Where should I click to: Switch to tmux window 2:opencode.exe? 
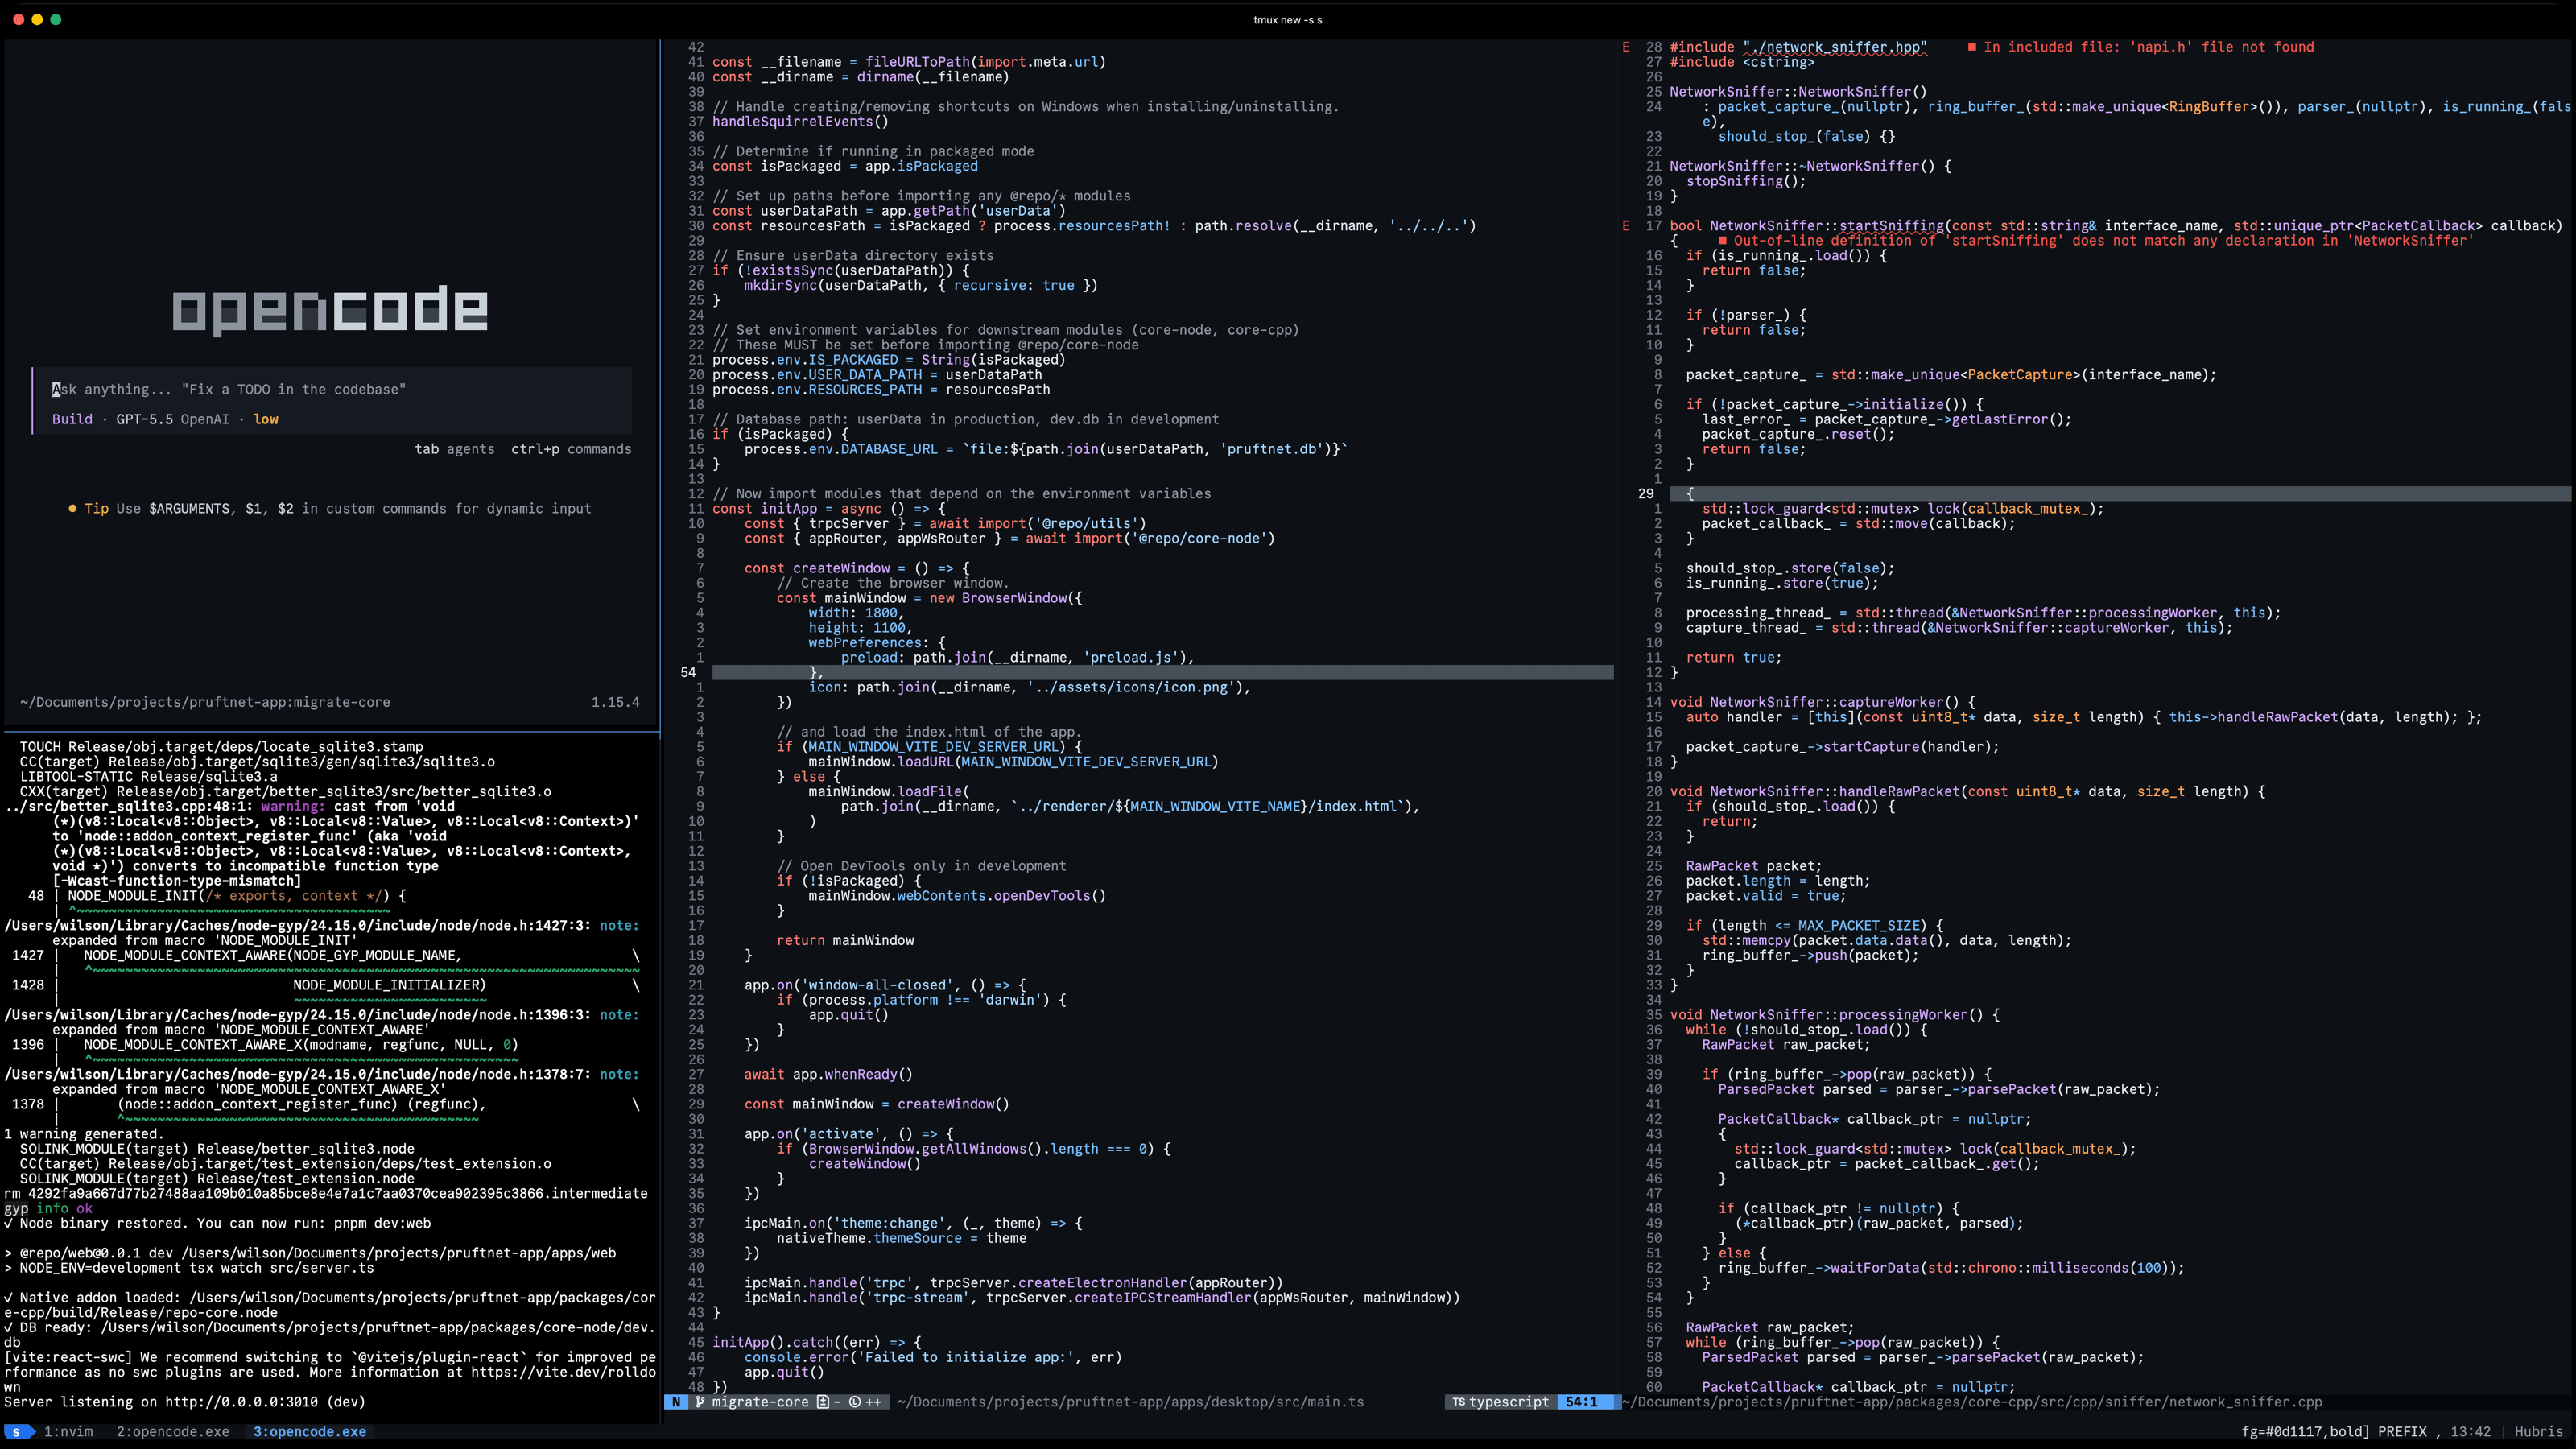173,1432
